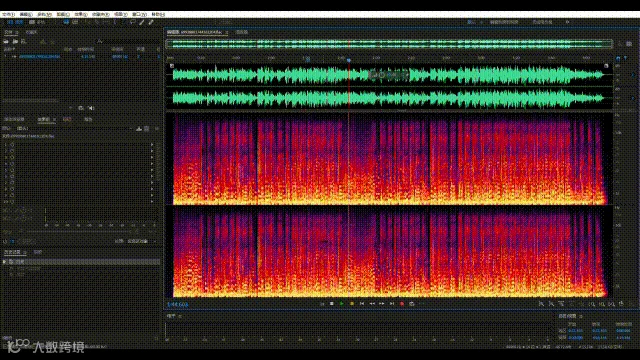This screenshot has width=640, height=360.
Task: Switch to Multitrack view
Action: click(x=38, y=22)
